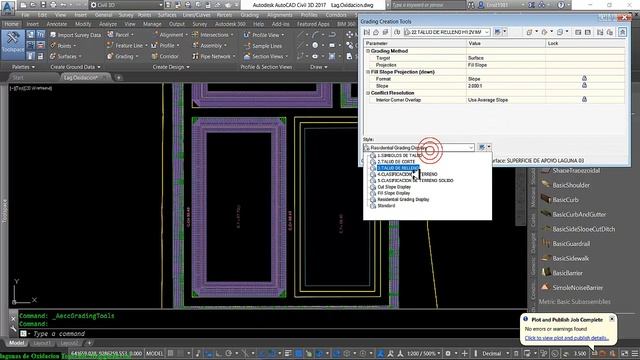Click the Intersections tool
The image size is (640, 360).
pos(213,35)
